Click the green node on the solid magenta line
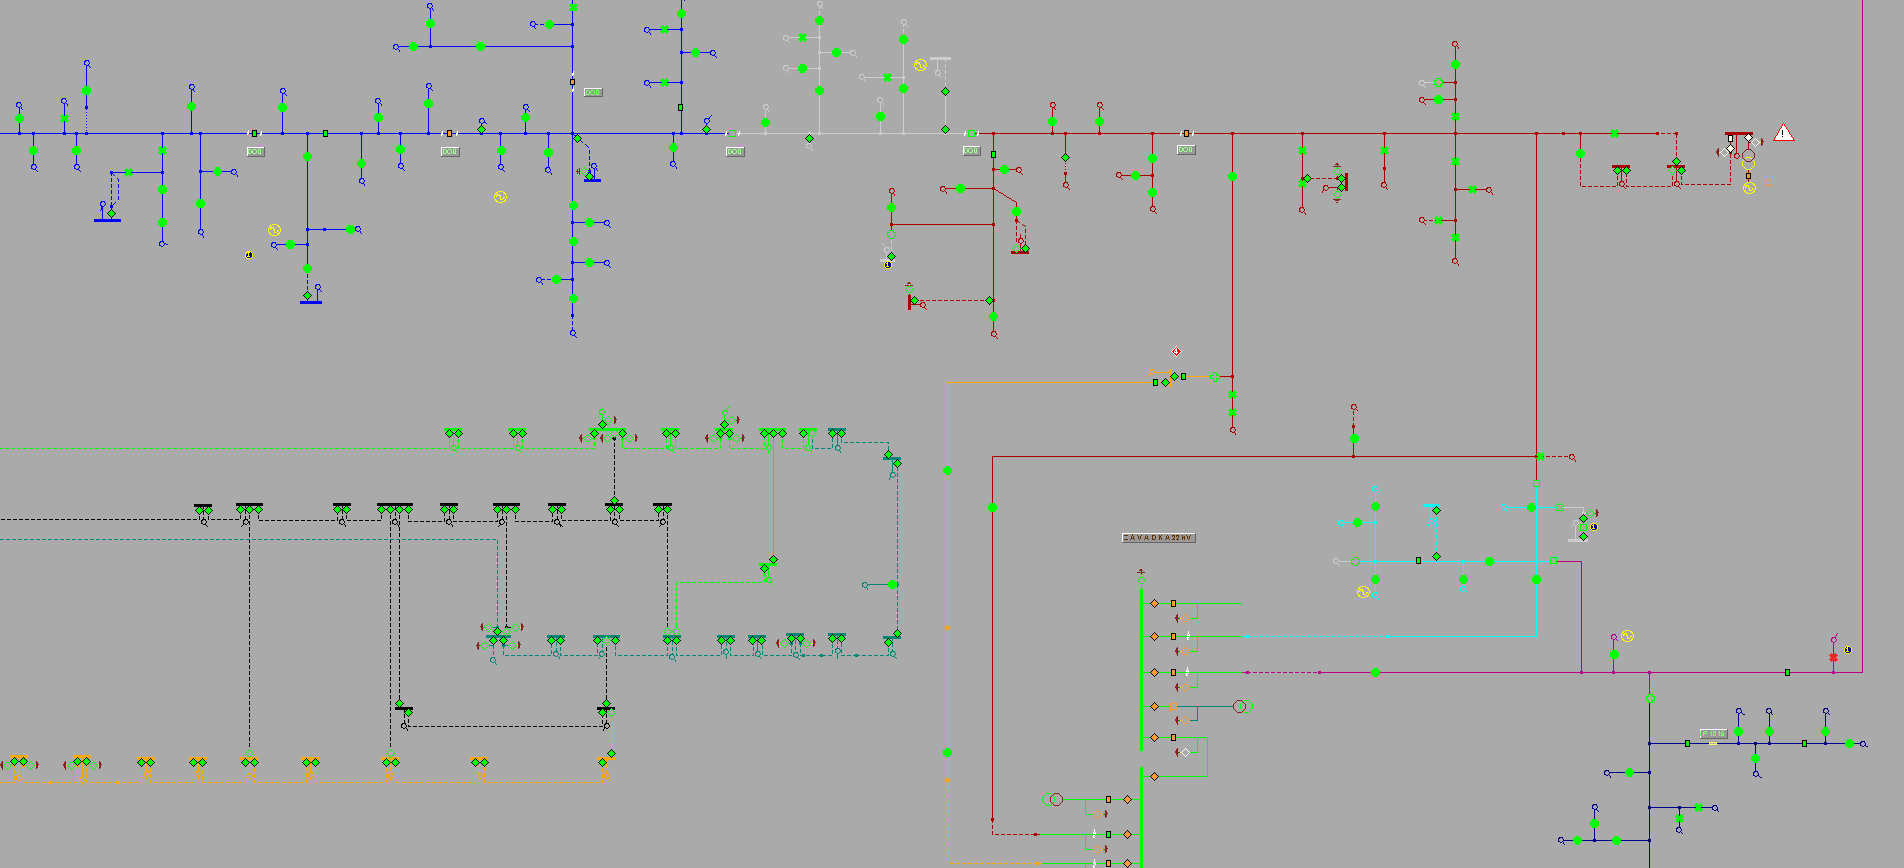1904x868 pixels. coord(1375,672)
